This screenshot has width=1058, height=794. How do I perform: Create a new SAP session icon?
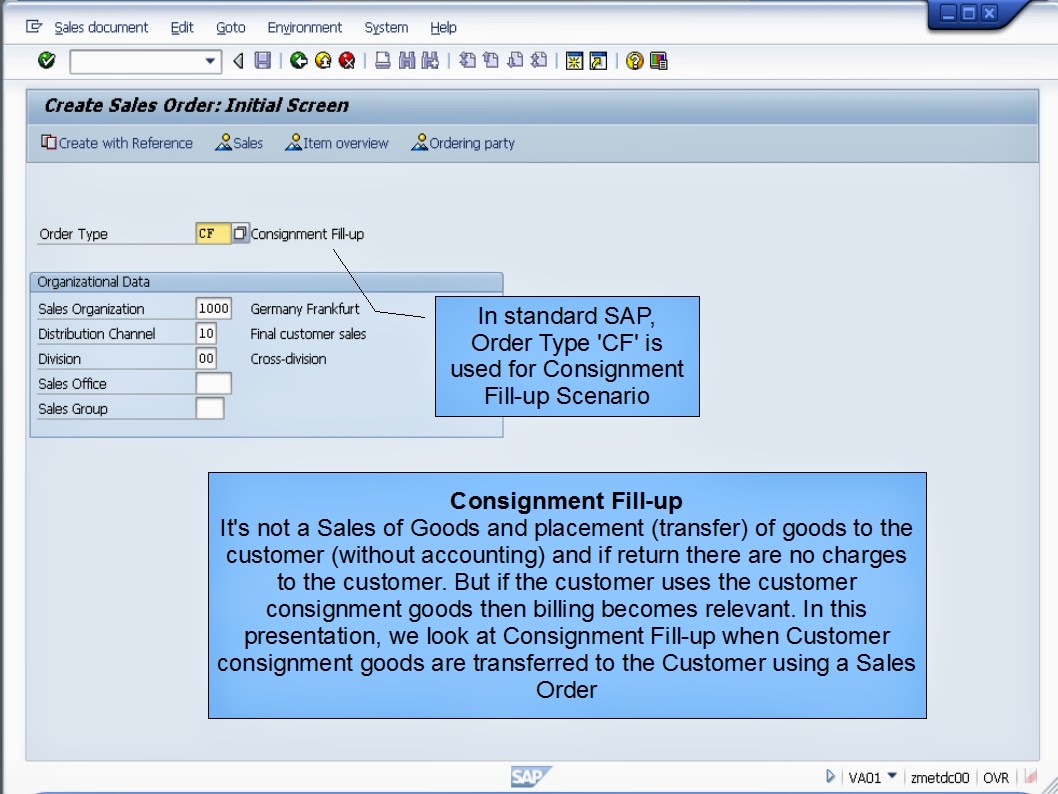(x=577, y=61)
